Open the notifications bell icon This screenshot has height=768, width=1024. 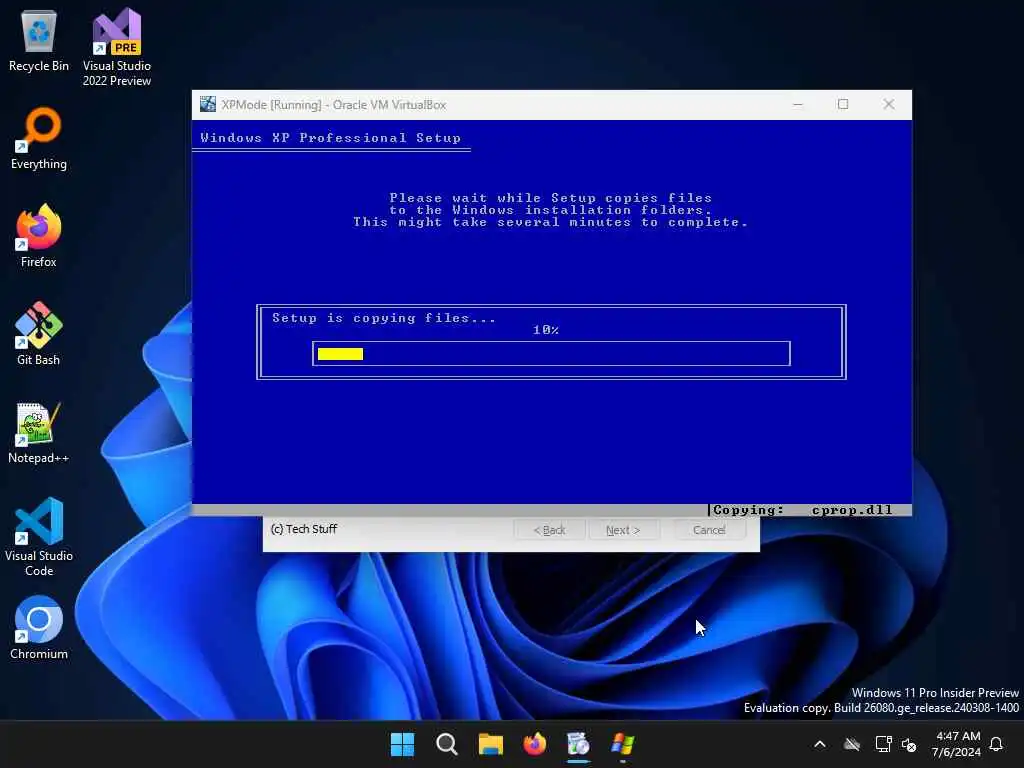[996, 744]
